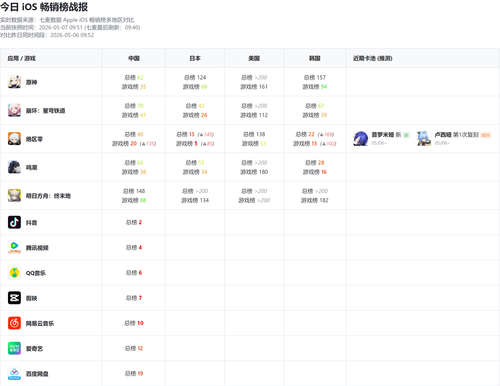Click the 剪映 name text

pyautogui.click(x=31, y=298)
